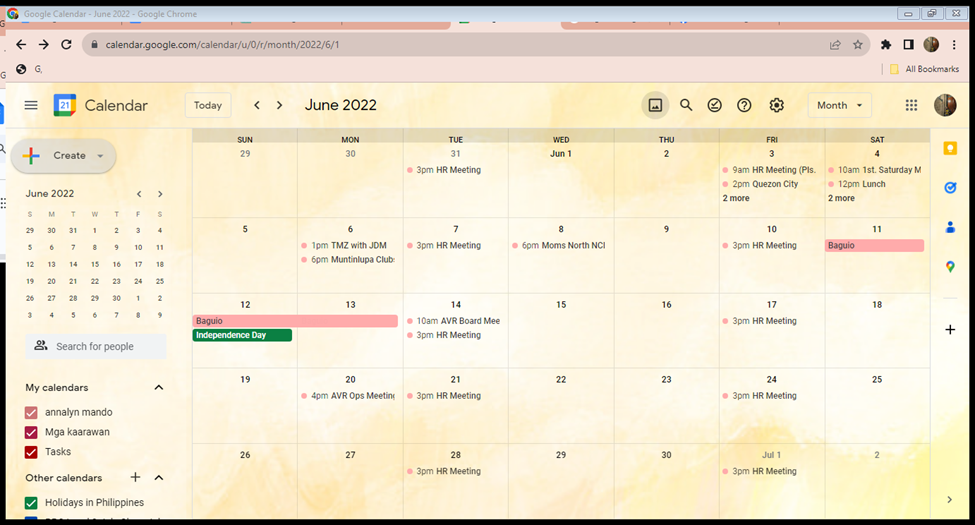Hide the side panel with the chevron
The height and width of the screenshot is (525, 975).
(x=950, y=499)
